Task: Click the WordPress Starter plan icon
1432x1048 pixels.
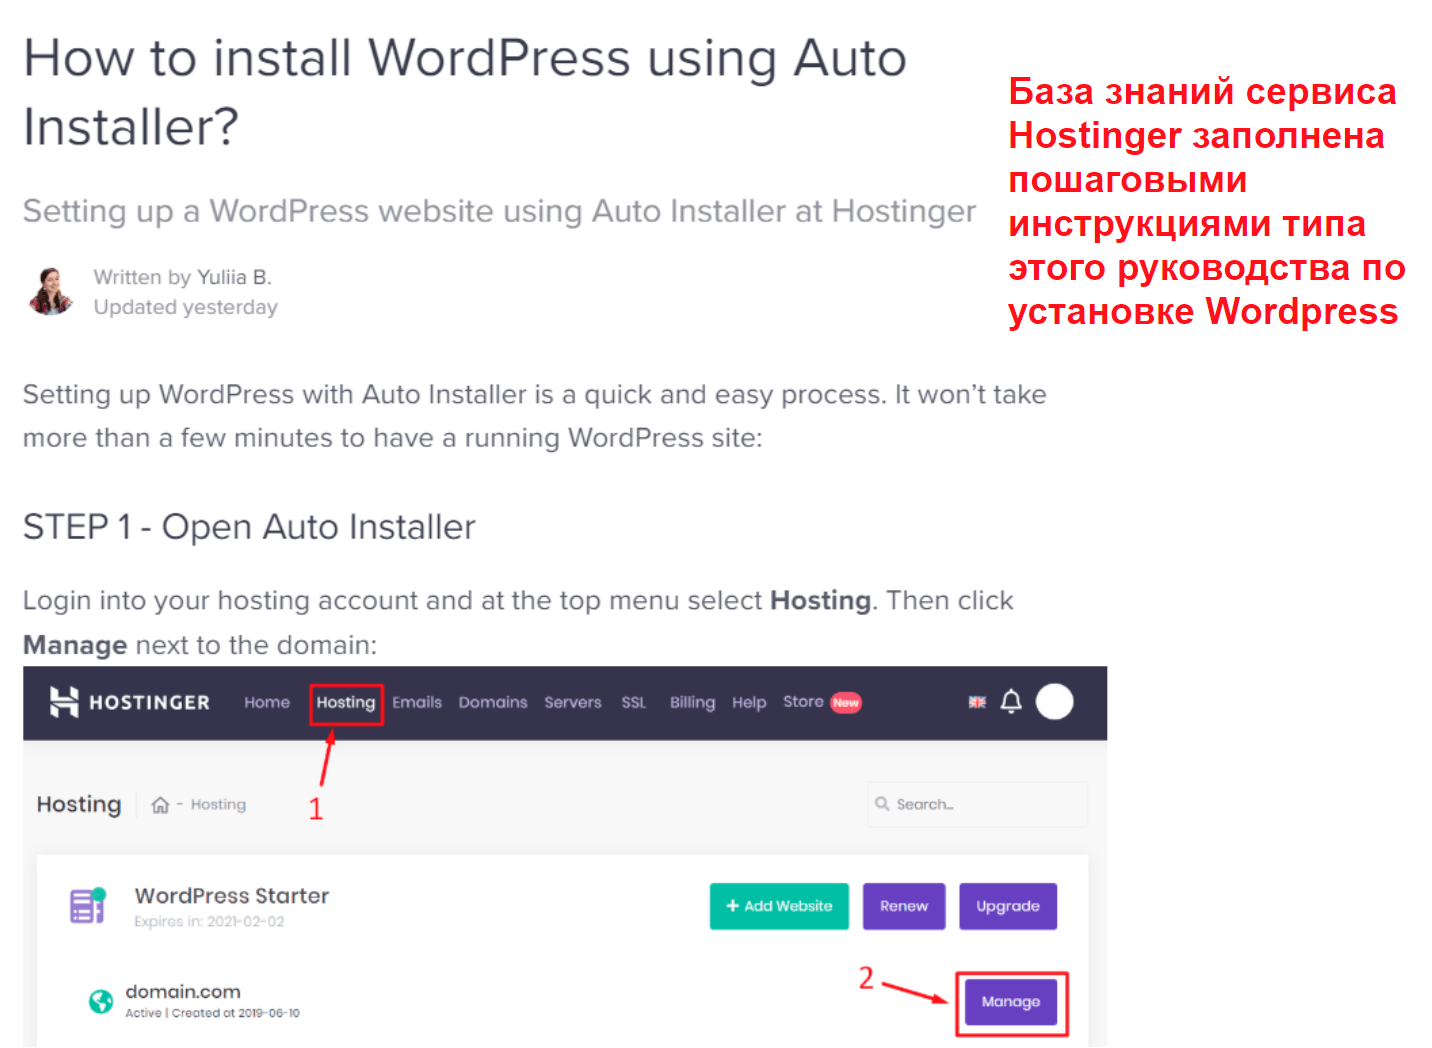Action: pyautogui.click(x=88, y=905)
